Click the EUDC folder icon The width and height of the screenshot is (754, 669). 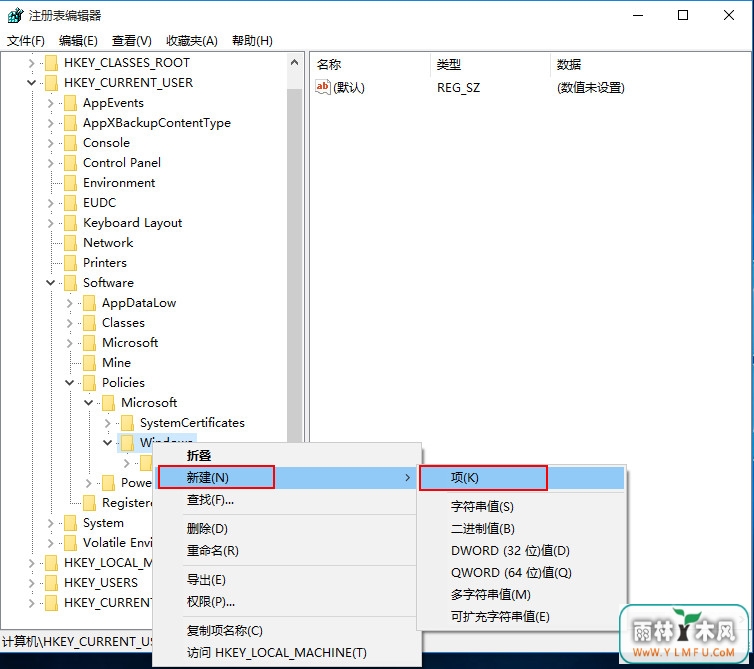70,203
